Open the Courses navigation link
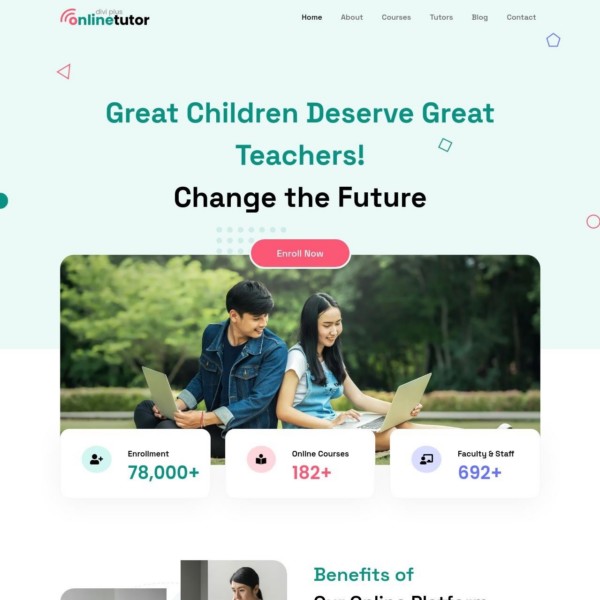This screenshot has height=600, width=600. tap(396, 17)
